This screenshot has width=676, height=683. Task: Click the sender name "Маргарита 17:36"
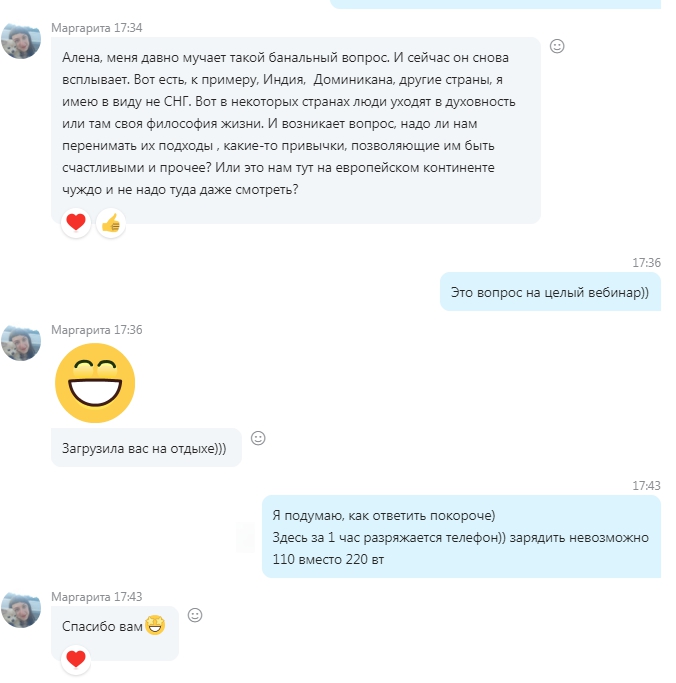97,330
